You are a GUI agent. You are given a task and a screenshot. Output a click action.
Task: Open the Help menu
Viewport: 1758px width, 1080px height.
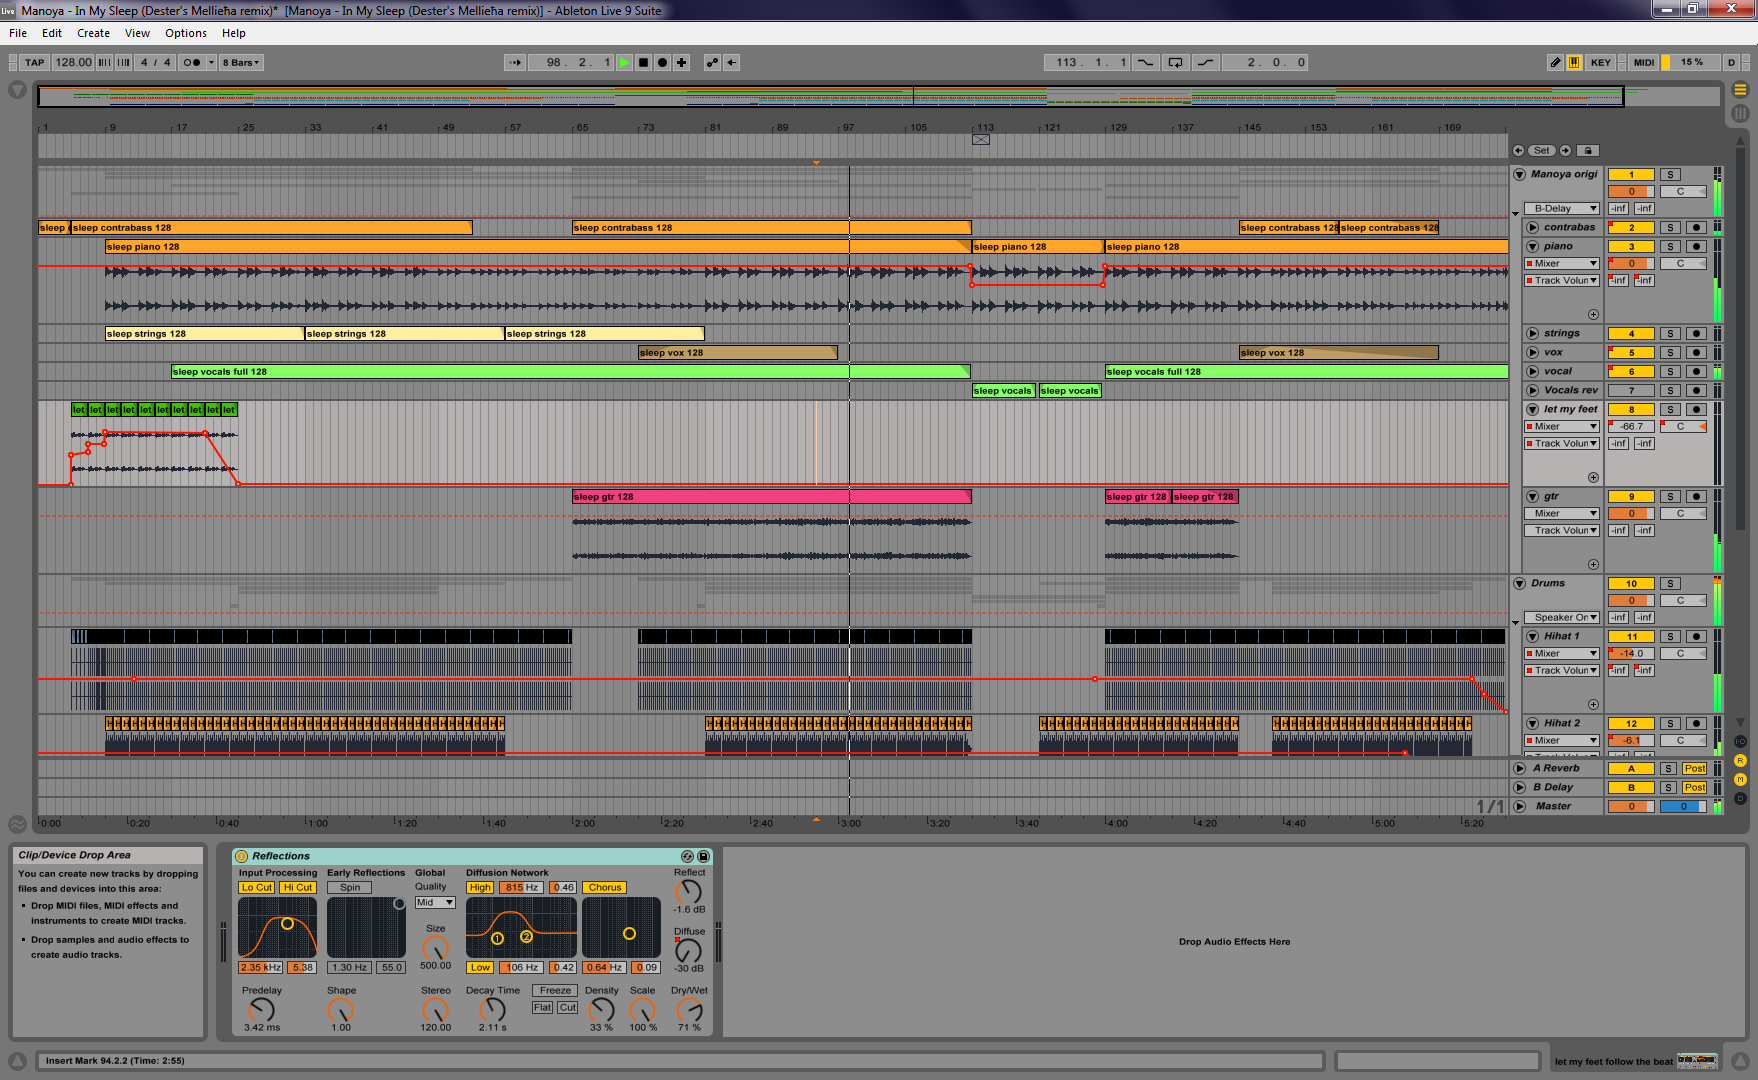[233, 33]
